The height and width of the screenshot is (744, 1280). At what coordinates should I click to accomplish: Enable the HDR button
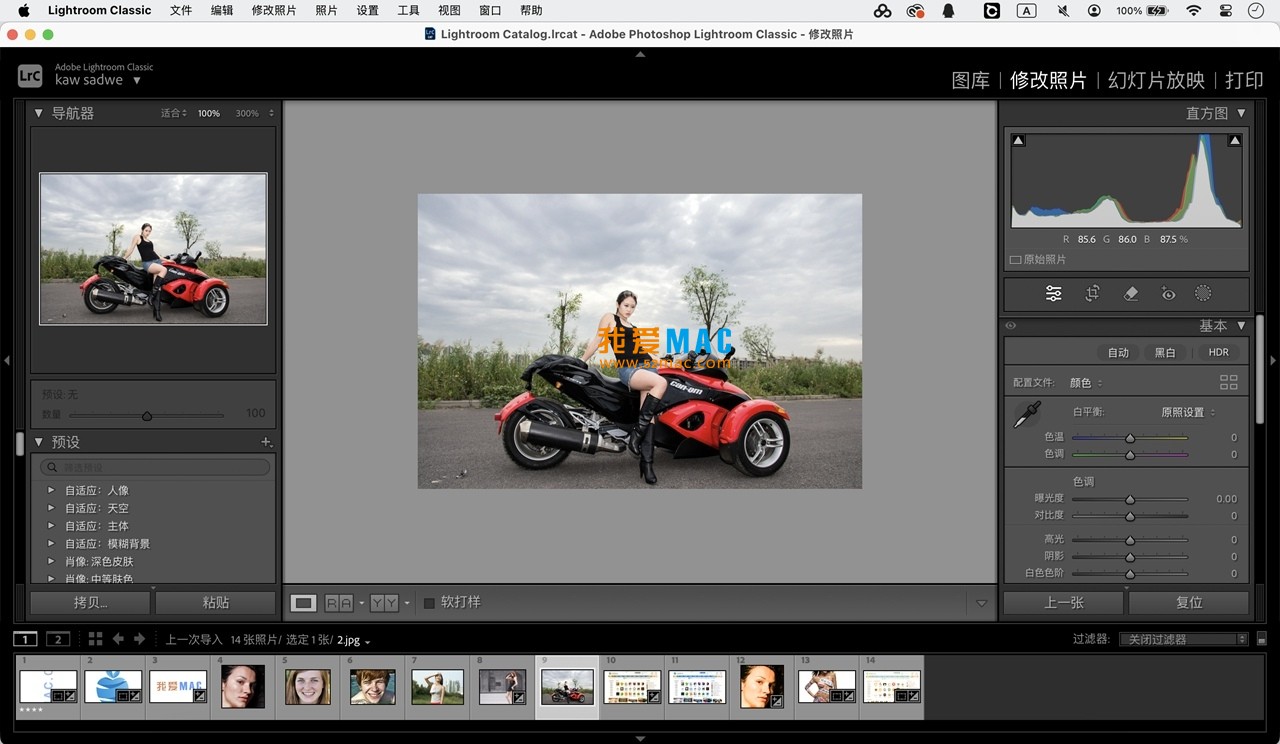coord(1218,352)
